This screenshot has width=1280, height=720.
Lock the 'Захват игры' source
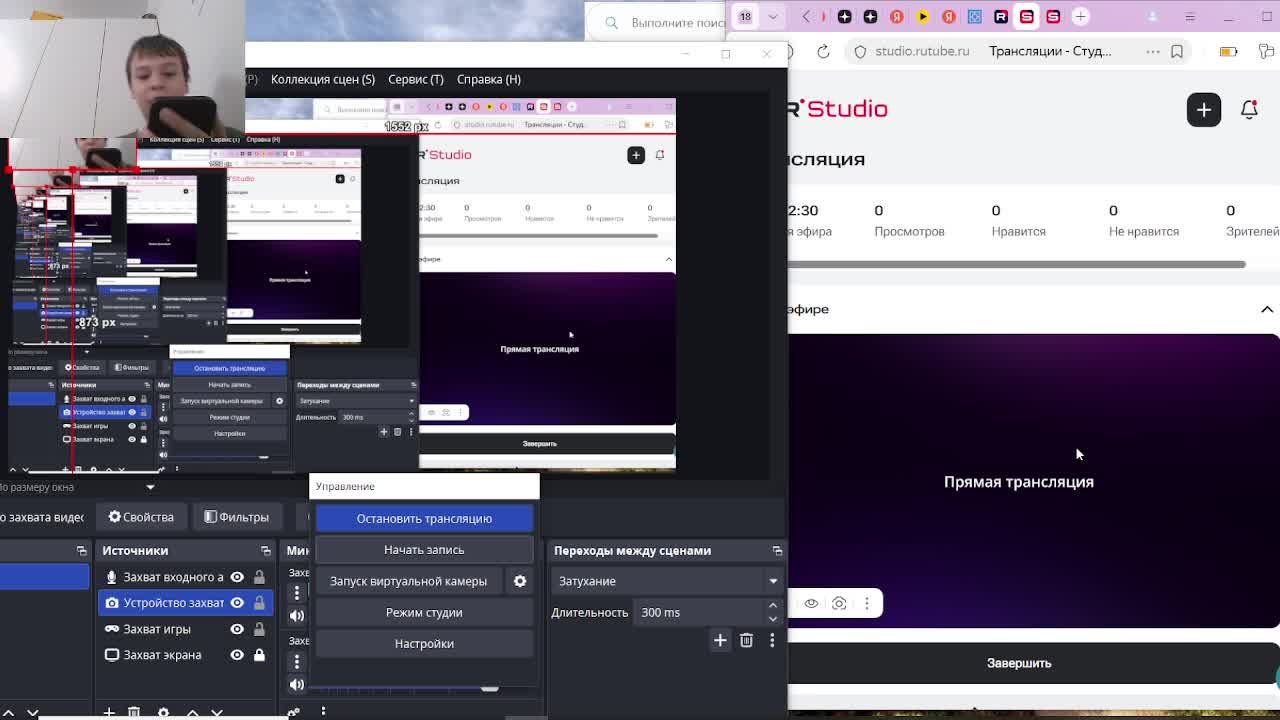coord(259,629)
